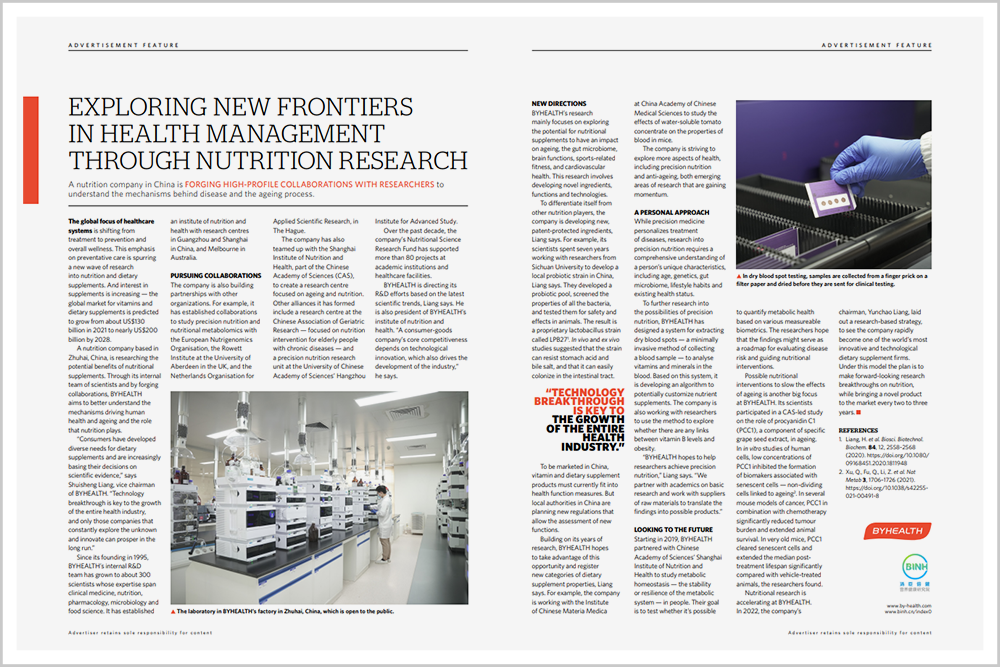The height and width of the screenshot is (667, 1000).
Task: Click headline line 'THROUGH NUTRITION RESEARCH'
Action: coord(268,161)
